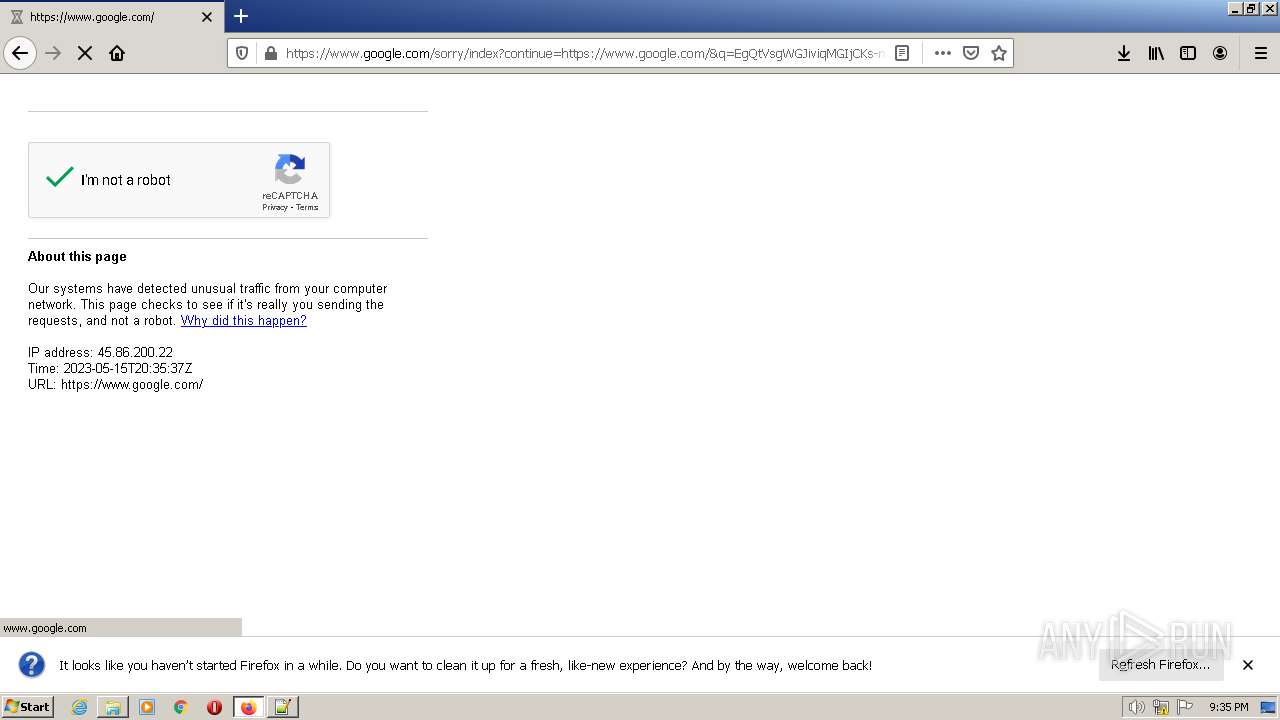Dismiss the Firefox refresh notification bar
The width and height of the screenshot is (1280, 720).
point(1248,665)
